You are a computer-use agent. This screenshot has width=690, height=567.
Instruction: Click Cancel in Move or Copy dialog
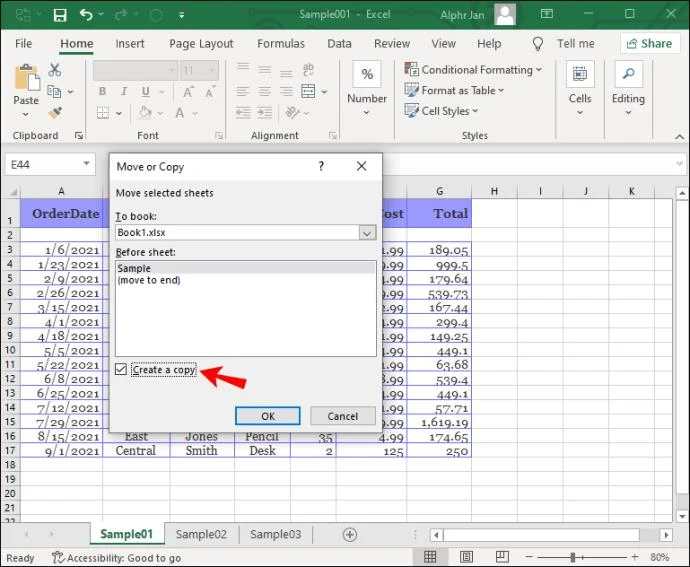[x=343, y=416]
